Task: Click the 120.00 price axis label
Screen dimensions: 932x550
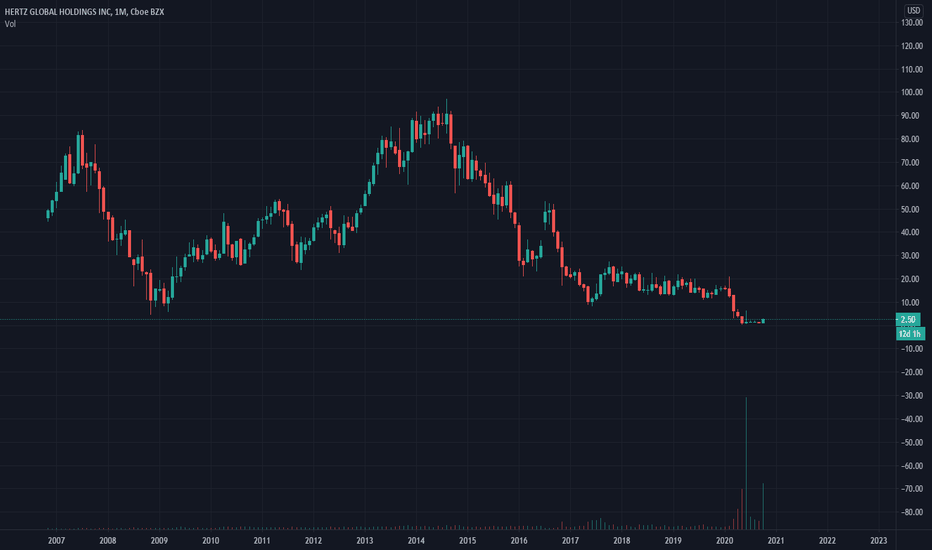Action: [x=912, y=46]
